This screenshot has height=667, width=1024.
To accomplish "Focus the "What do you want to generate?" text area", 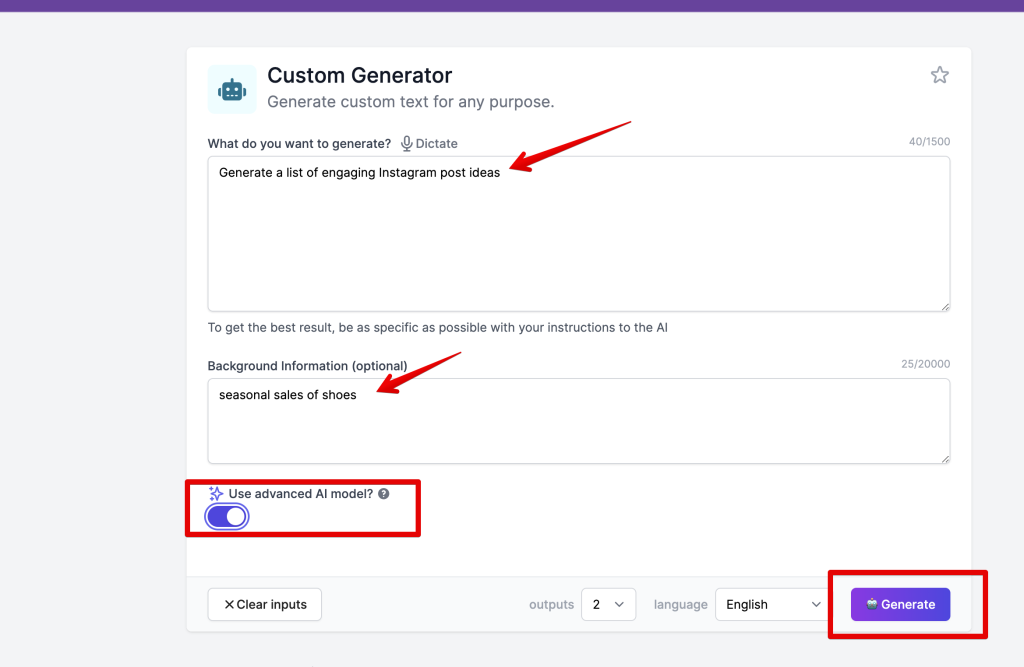I will 578,240.
